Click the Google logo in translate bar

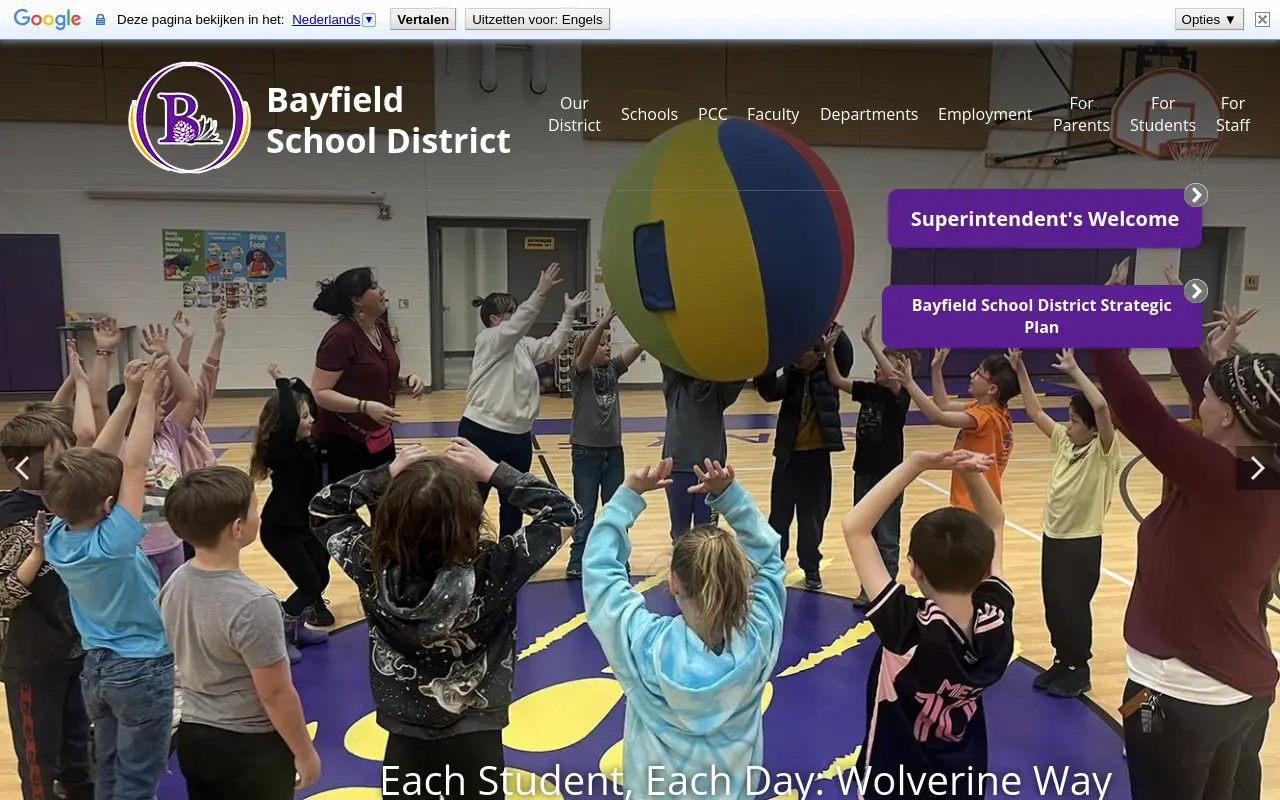tap(47, 19)
